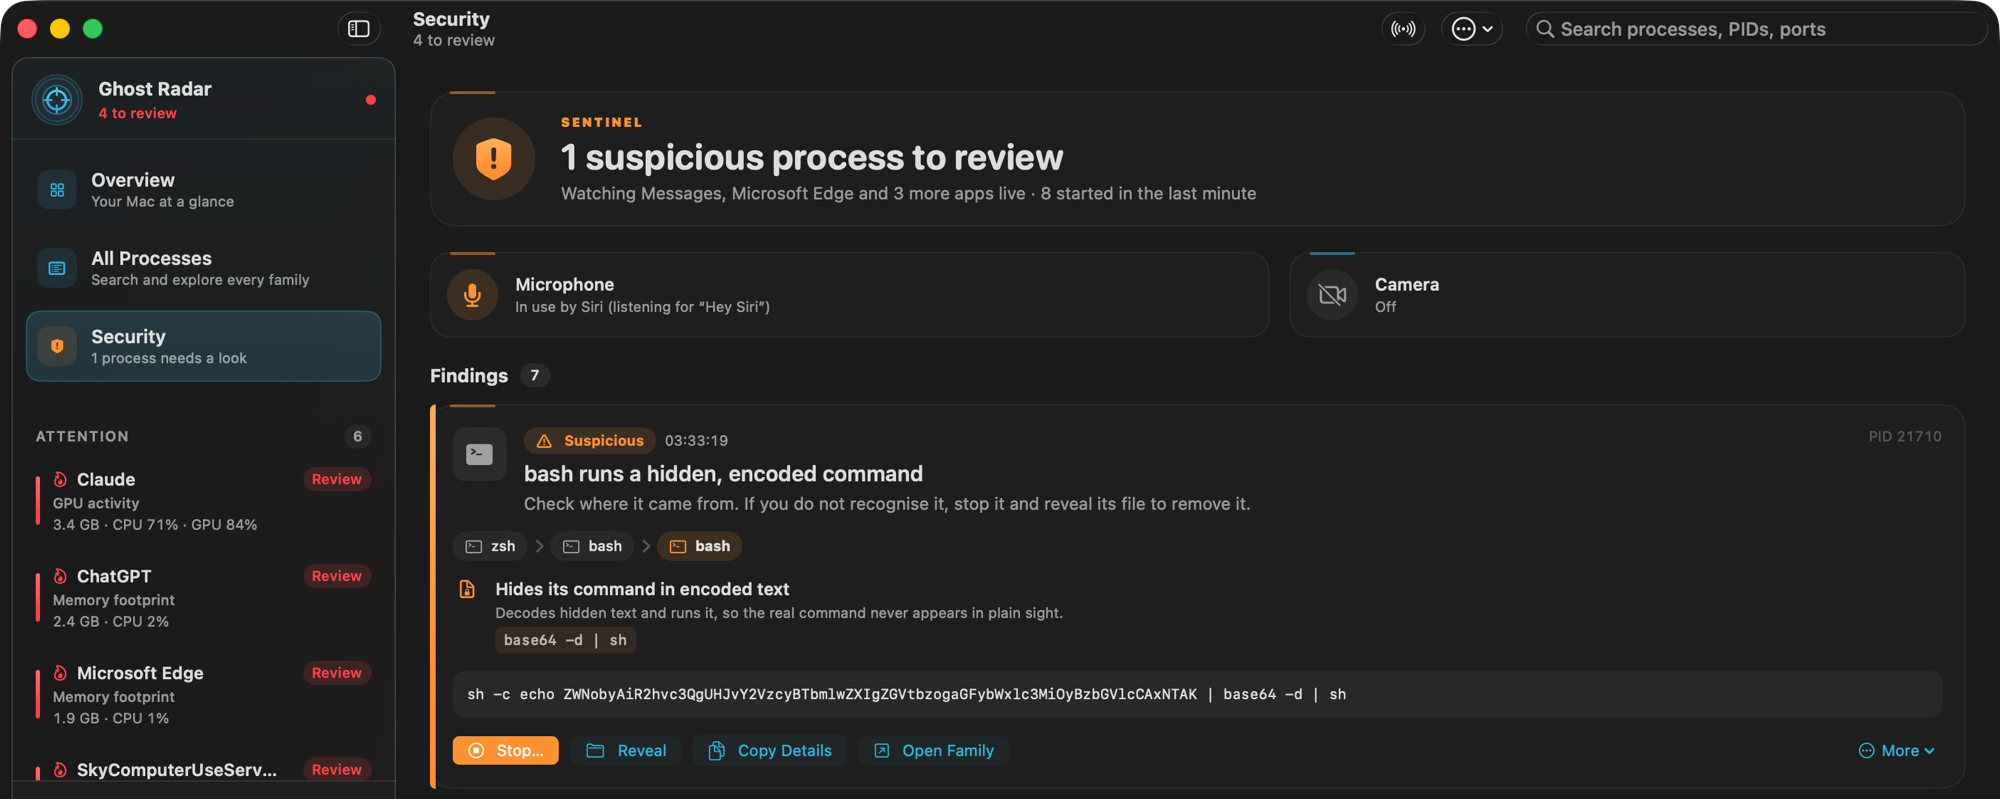The width and height of the screenshot is (2000, 799).
Task: Reveal the process file in Finder
Action: 626,751
